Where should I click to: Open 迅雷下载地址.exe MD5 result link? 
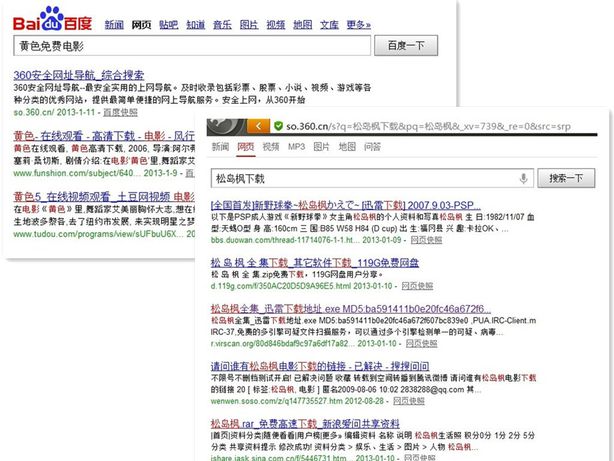(x=351, y=309)
